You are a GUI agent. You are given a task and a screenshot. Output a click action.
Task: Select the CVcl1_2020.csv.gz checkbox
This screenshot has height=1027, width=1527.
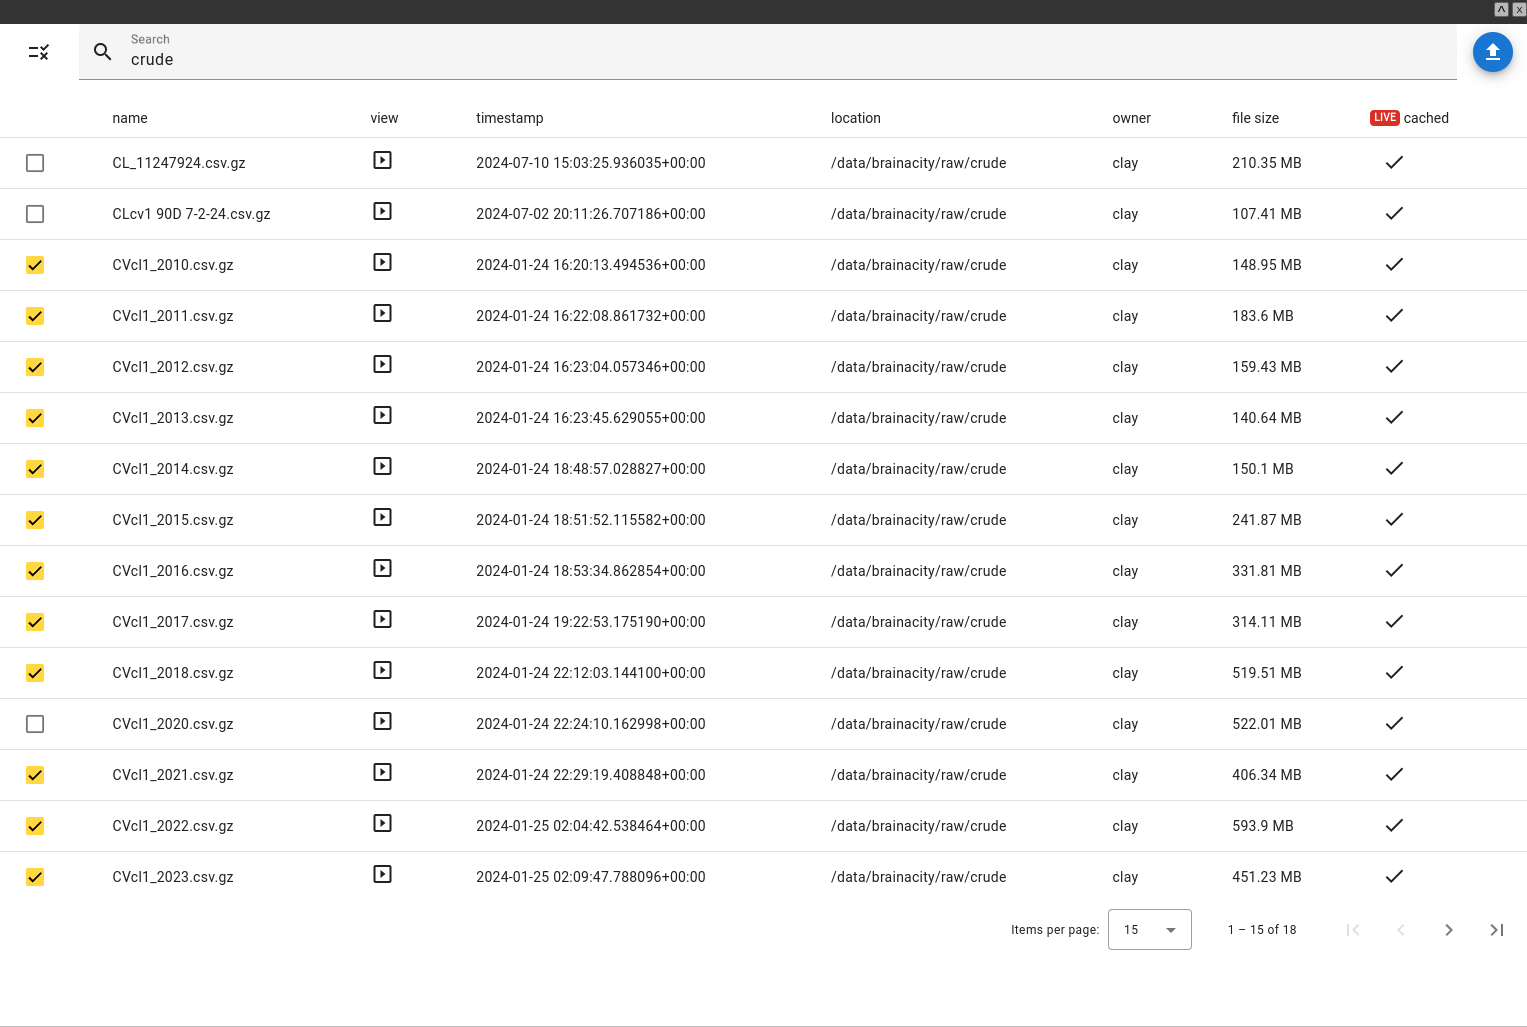35,724
